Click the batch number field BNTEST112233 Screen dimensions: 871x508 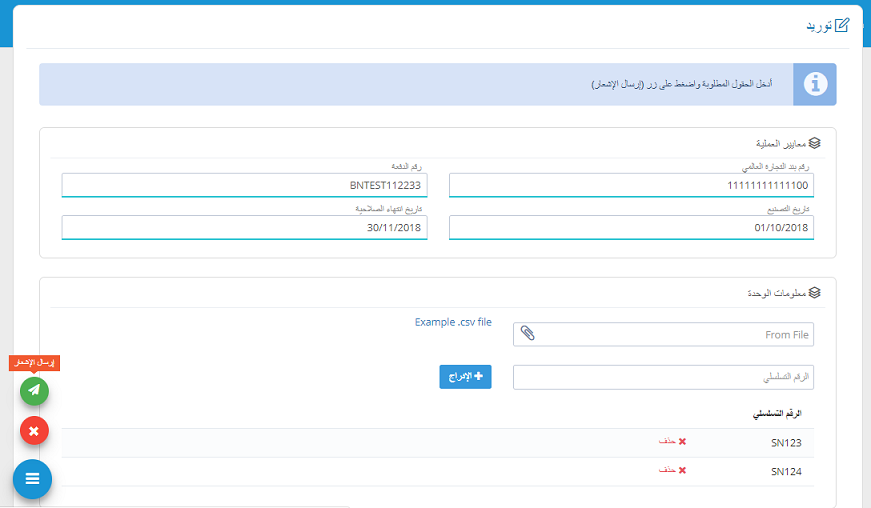244,185
